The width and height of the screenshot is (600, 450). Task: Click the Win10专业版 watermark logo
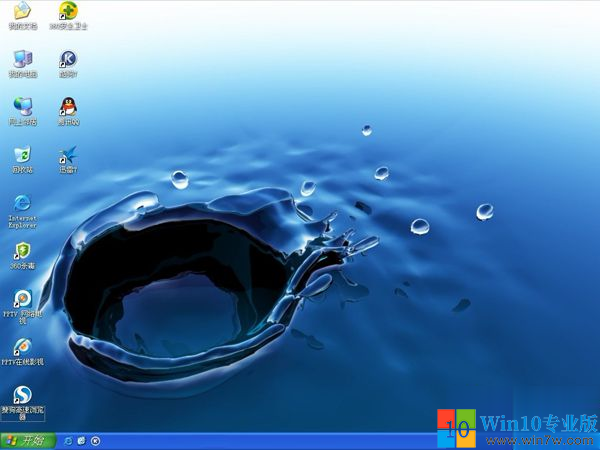click(x=518, y=428)
